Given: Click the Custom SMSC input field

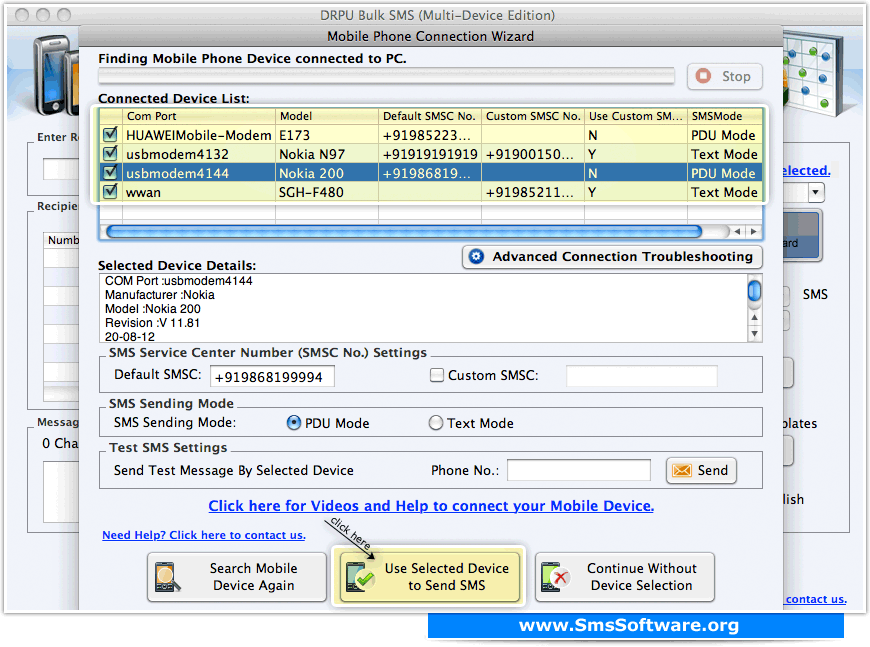Looking at the screenshot, I should [641, 376].
